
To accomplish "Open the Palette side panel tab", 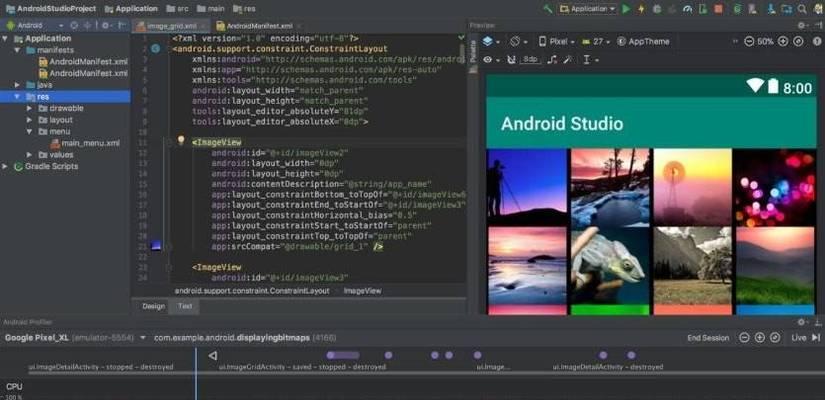I will click(x=472, y=52).
